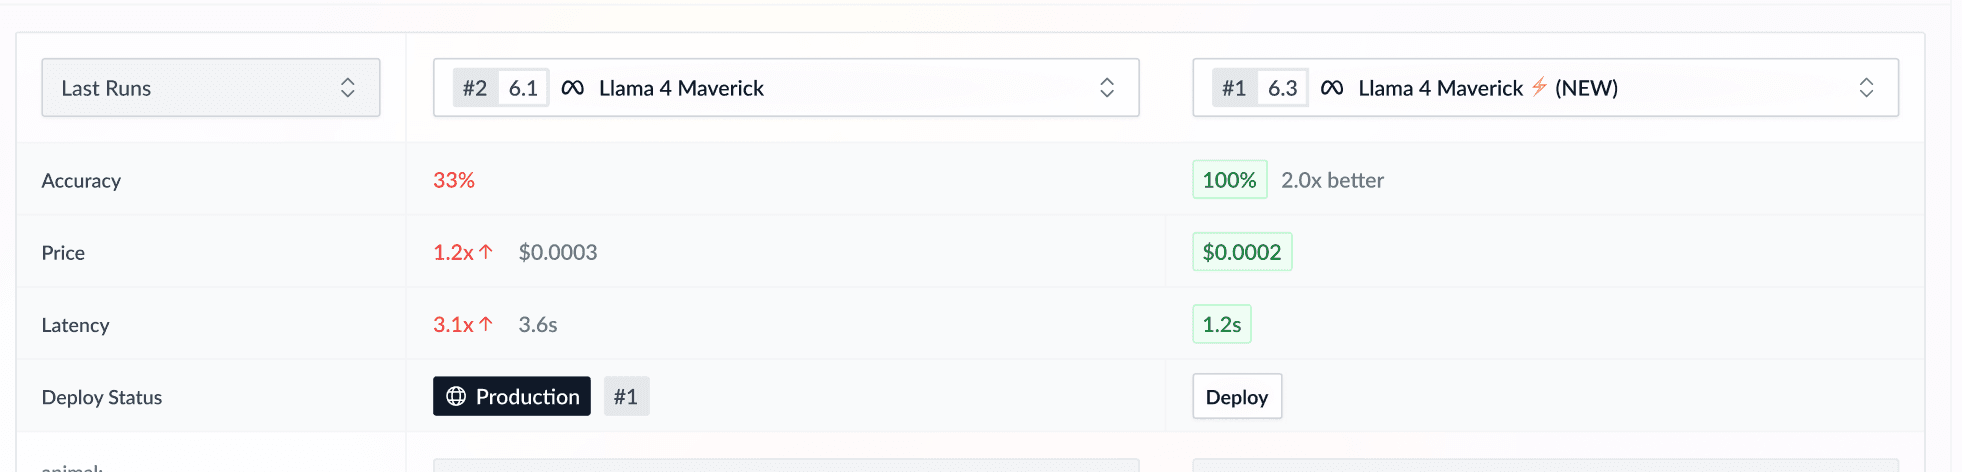Screen dimensions: 1962x472
Task: Click the $0.0002 price badge
Action: (1242, 252)
